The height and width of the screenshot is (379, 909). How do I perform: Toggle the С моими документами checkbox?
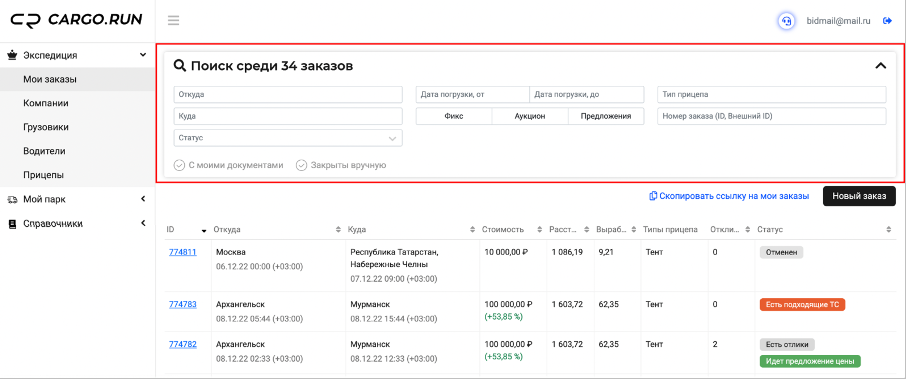pos(179,165)
